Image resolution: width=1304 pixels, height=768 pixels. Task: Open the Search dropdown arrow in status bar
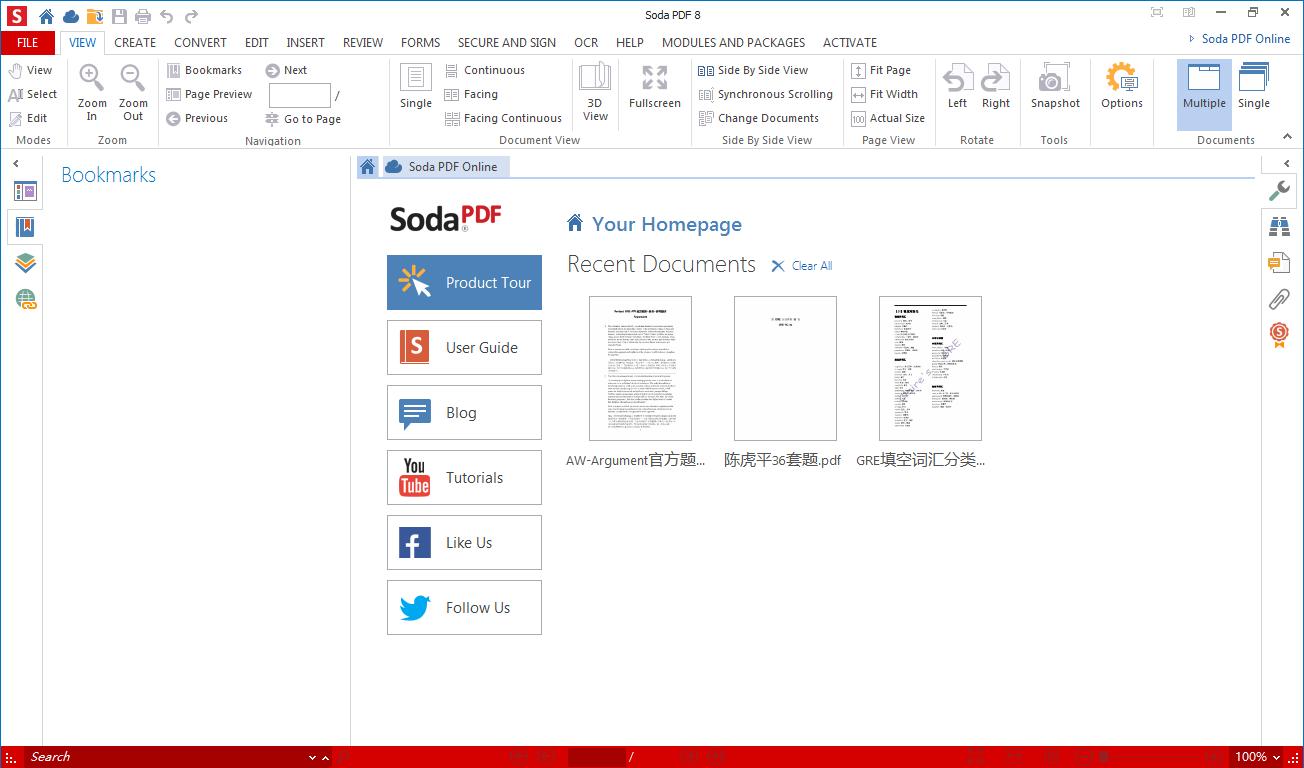coord(312,758)
